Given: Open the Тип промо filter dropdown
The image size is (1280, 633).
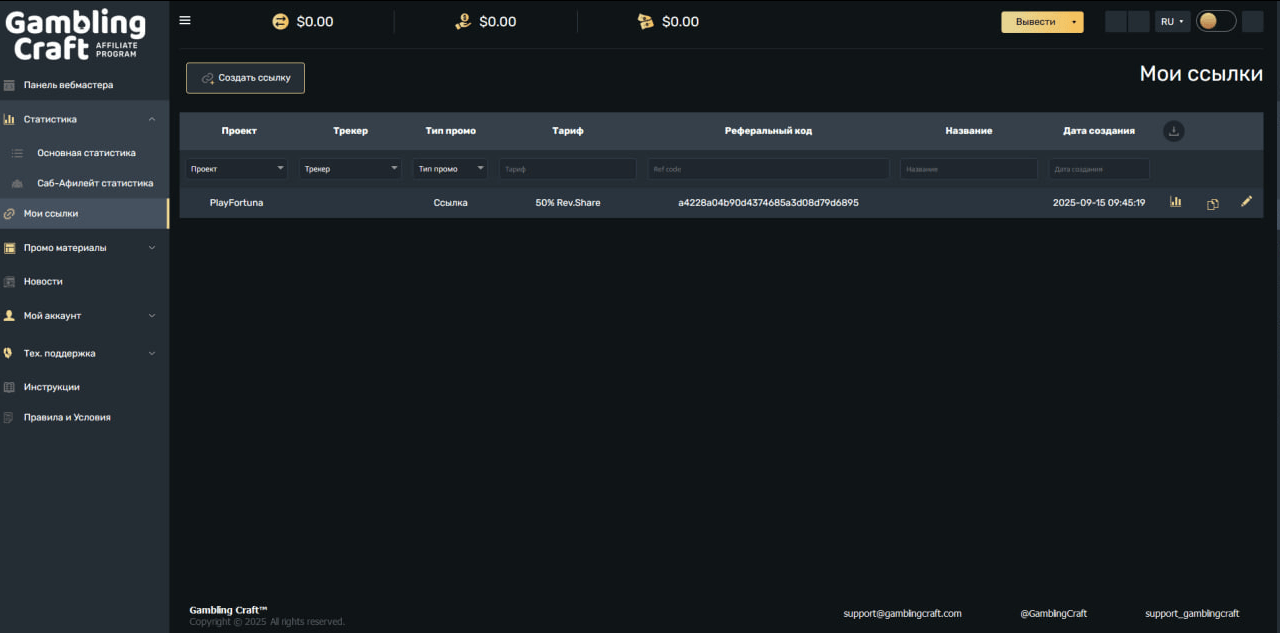Looking at the screenshot, I should (450, 169).
